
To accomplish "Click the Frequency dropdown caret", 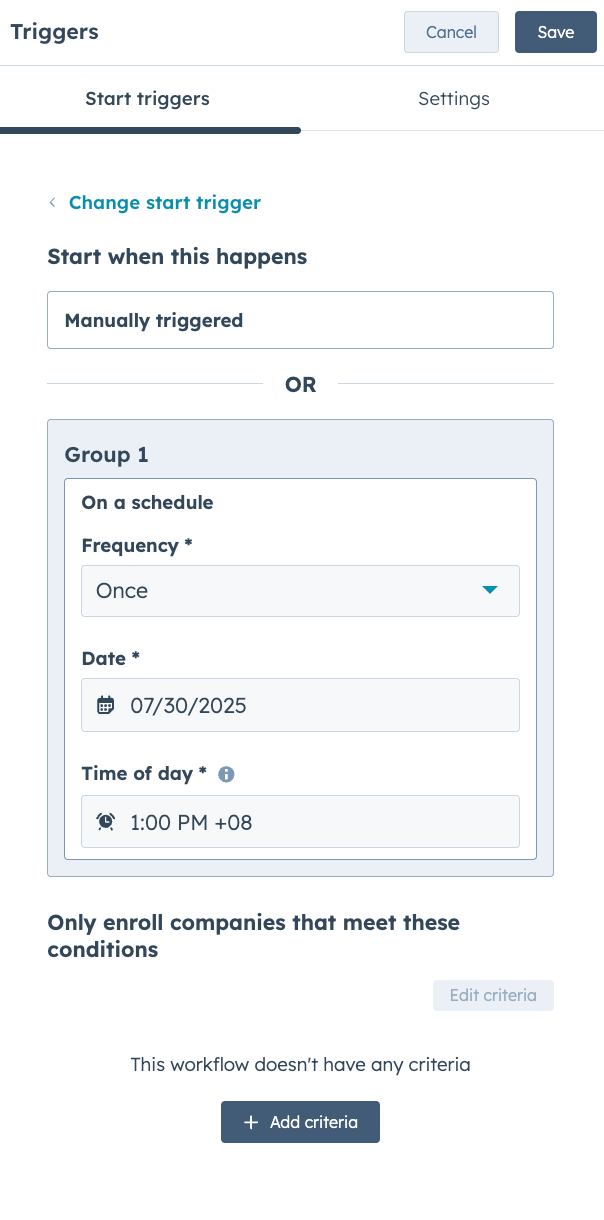I will [x=490, y=591].
